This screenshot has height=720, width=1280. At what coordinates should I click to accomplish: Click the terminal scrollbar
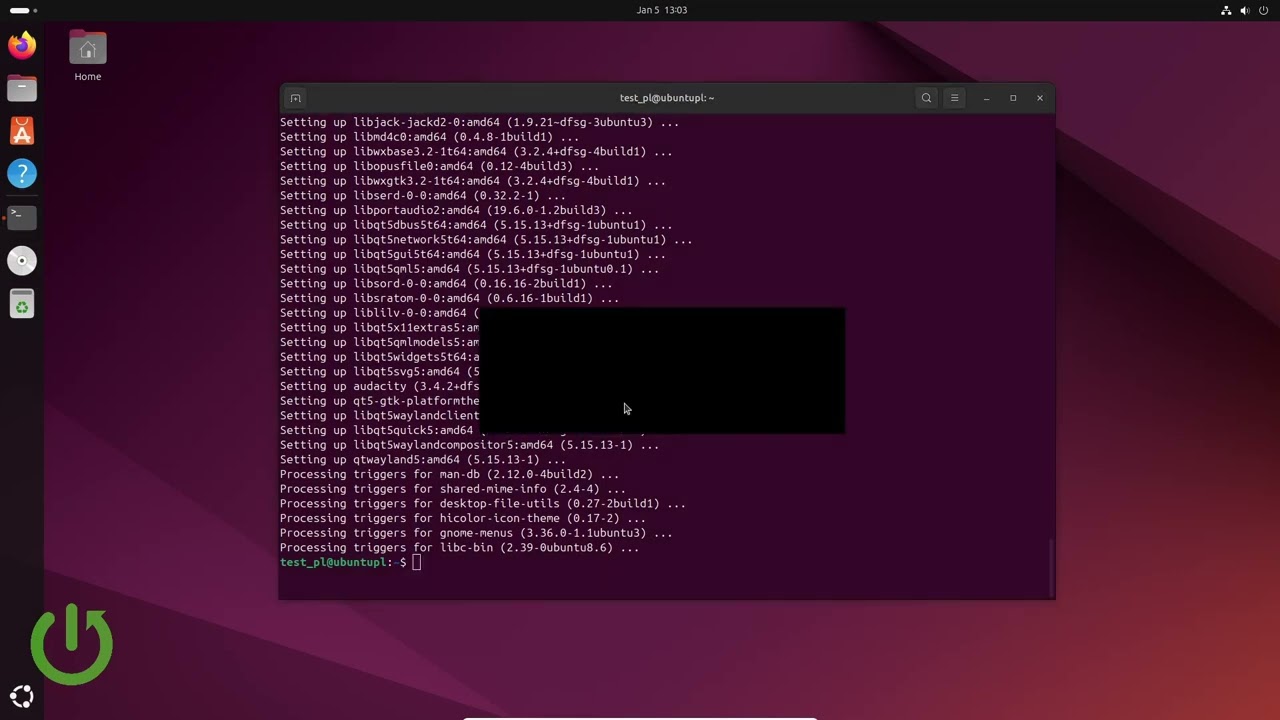[x=1051, y=566]
